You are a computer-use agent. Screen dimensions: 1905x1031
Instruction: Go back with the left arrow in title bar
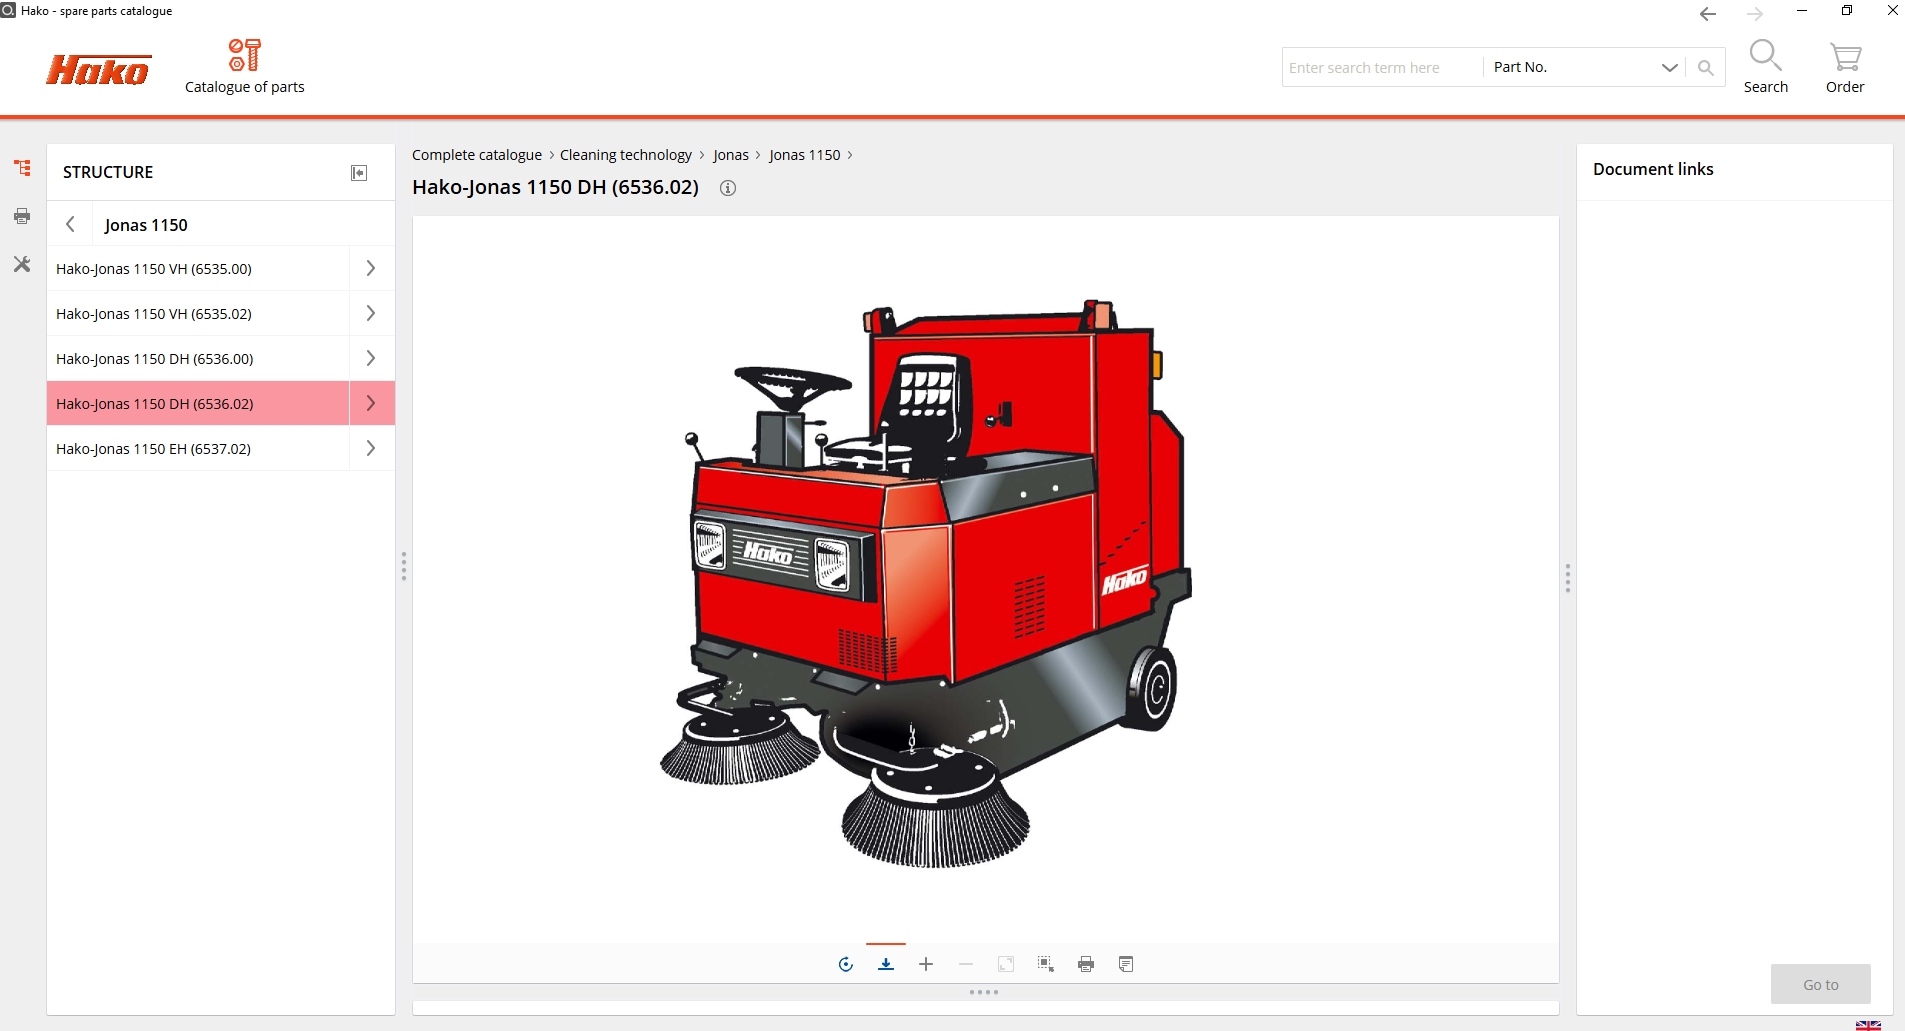[x=1708, y=14]
